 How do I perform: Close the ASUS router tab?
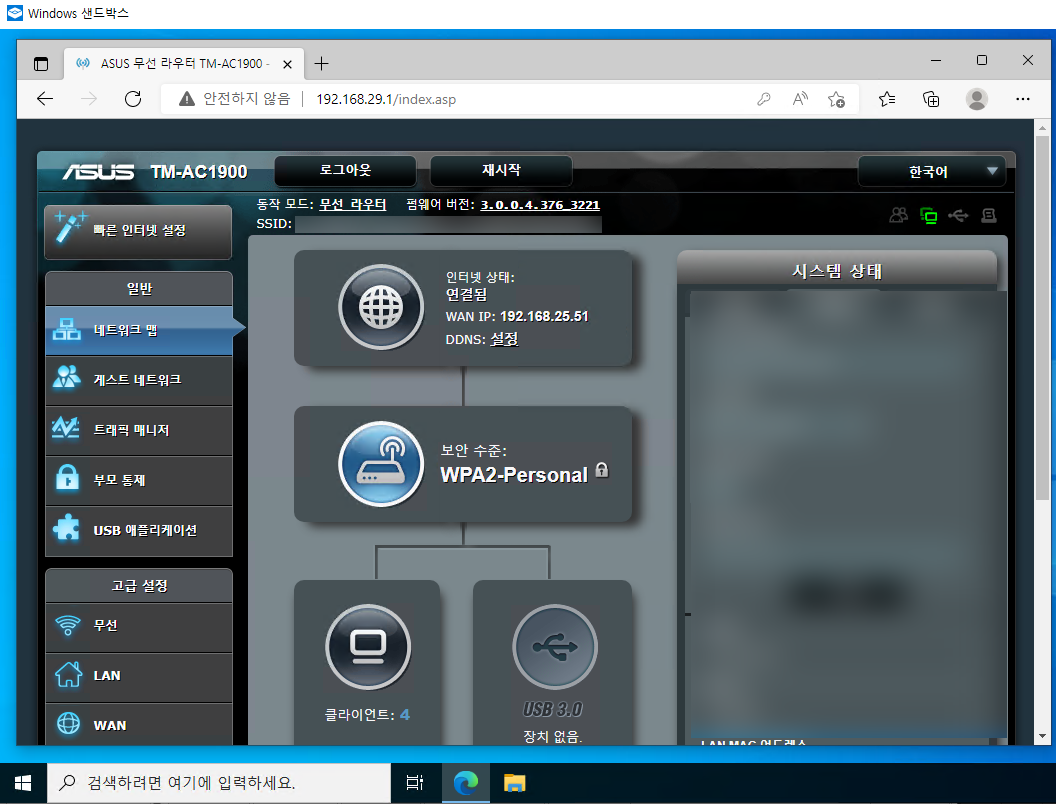(x=288, y=64)
